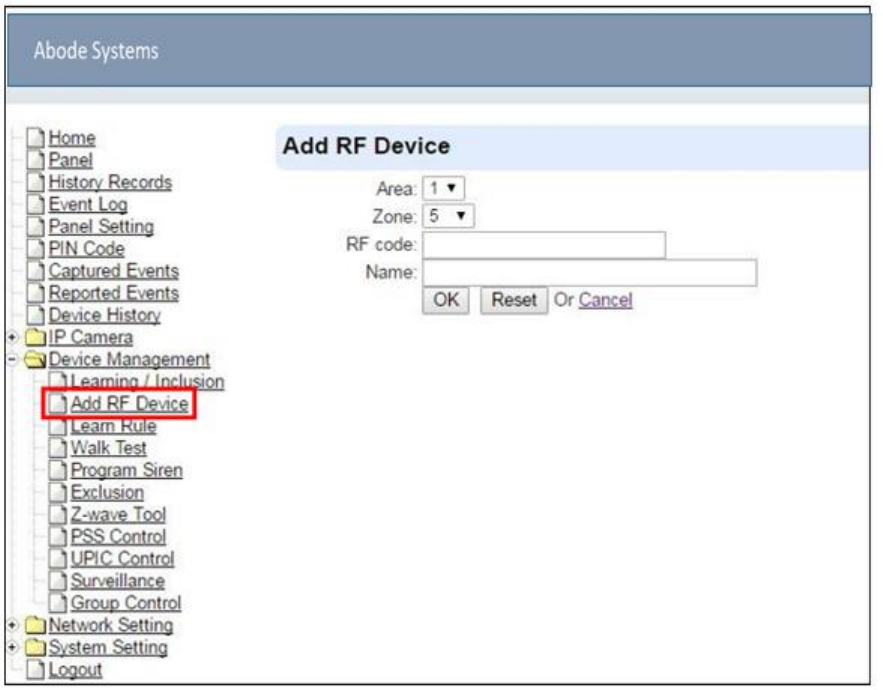Open Learning / Inclusion page
Screen dimensions: 883x690
pos(148,382)
